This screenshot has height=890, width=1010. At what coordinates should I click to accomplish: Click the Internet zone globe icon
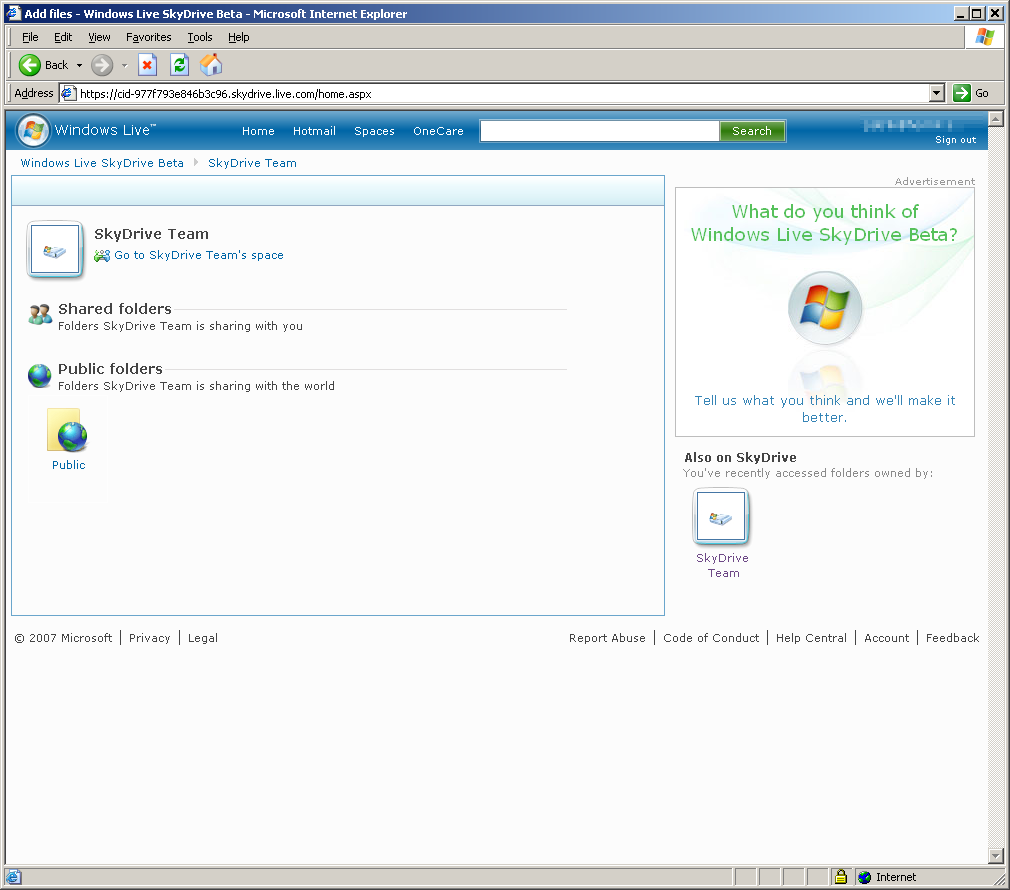coord(864,877)
